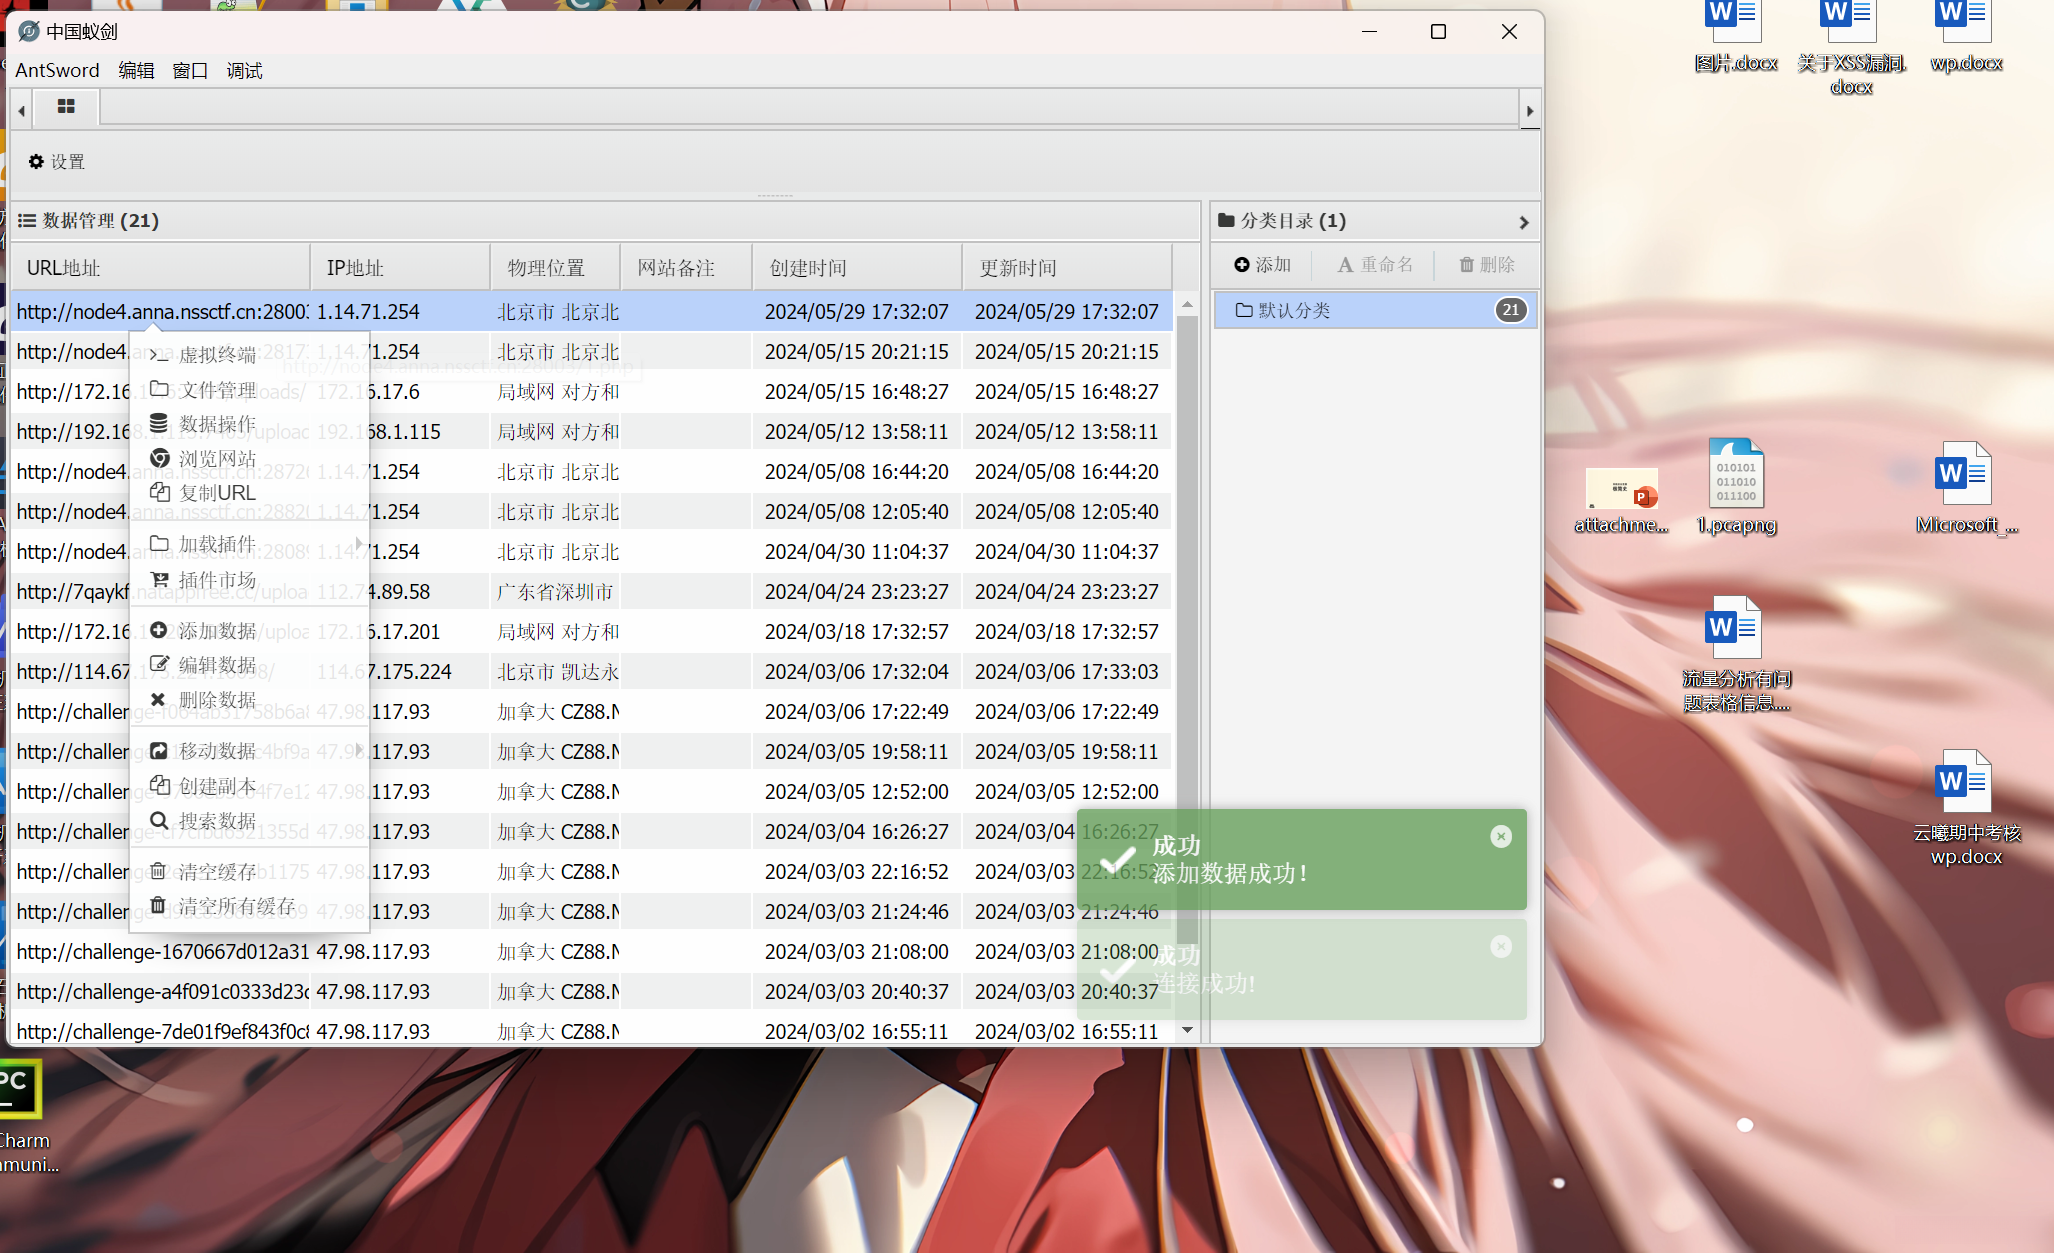Open 插件市场 plugin market
2054x1253 pixels.
(x=216, y=580)
